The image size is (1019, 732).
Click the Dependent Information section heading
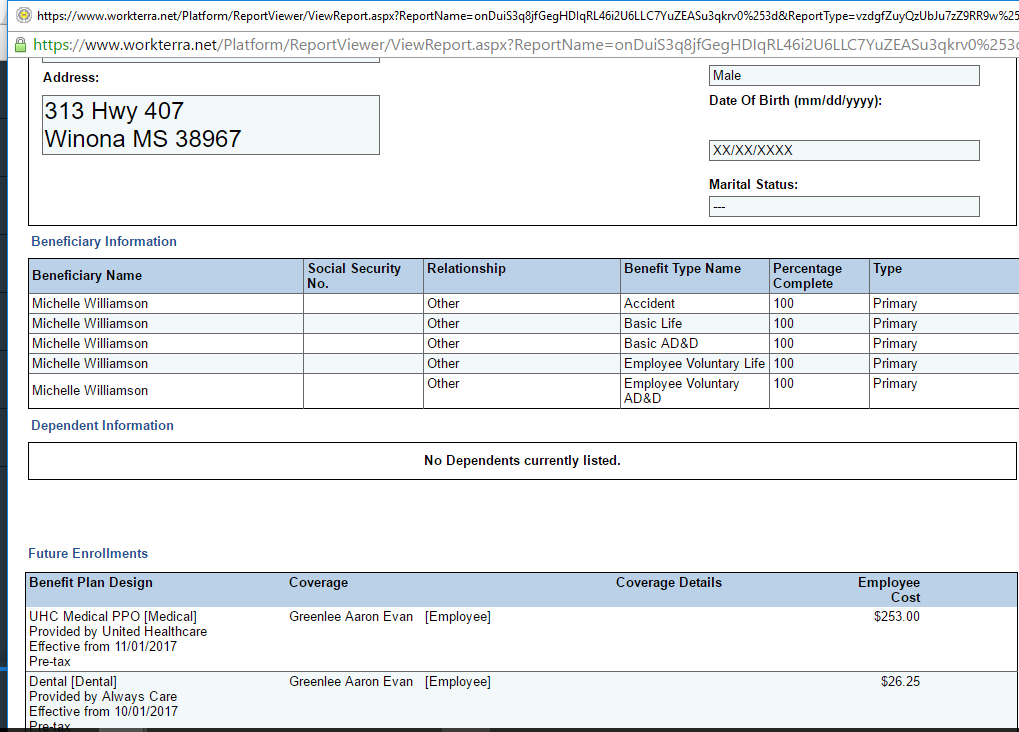tap(102, 425)
